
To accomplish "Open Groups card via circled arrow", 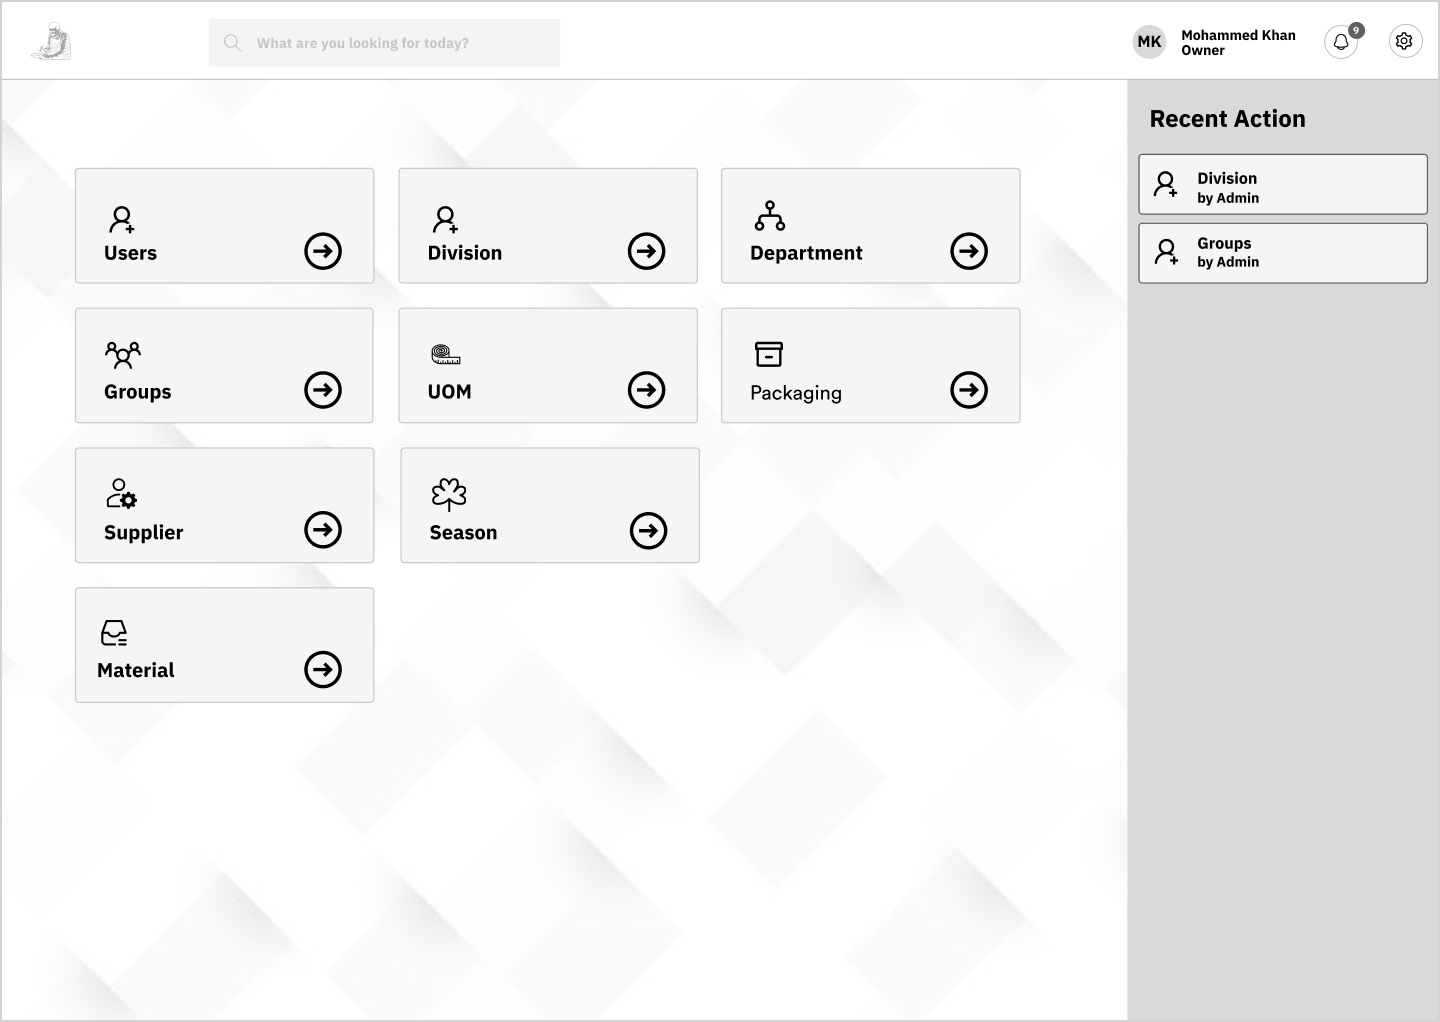I will (x=323, y=390).
